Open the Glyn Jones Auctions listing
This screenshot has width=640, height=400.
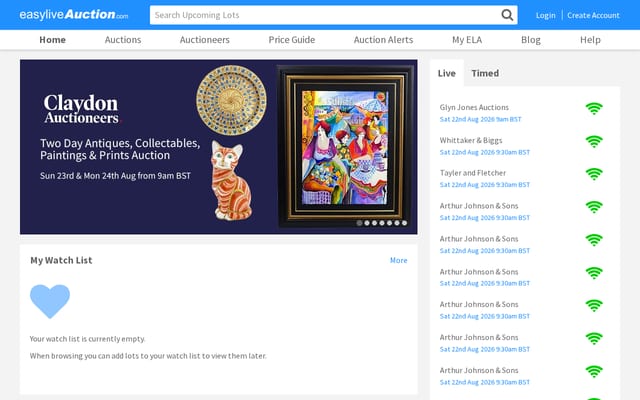click(474, 107)
